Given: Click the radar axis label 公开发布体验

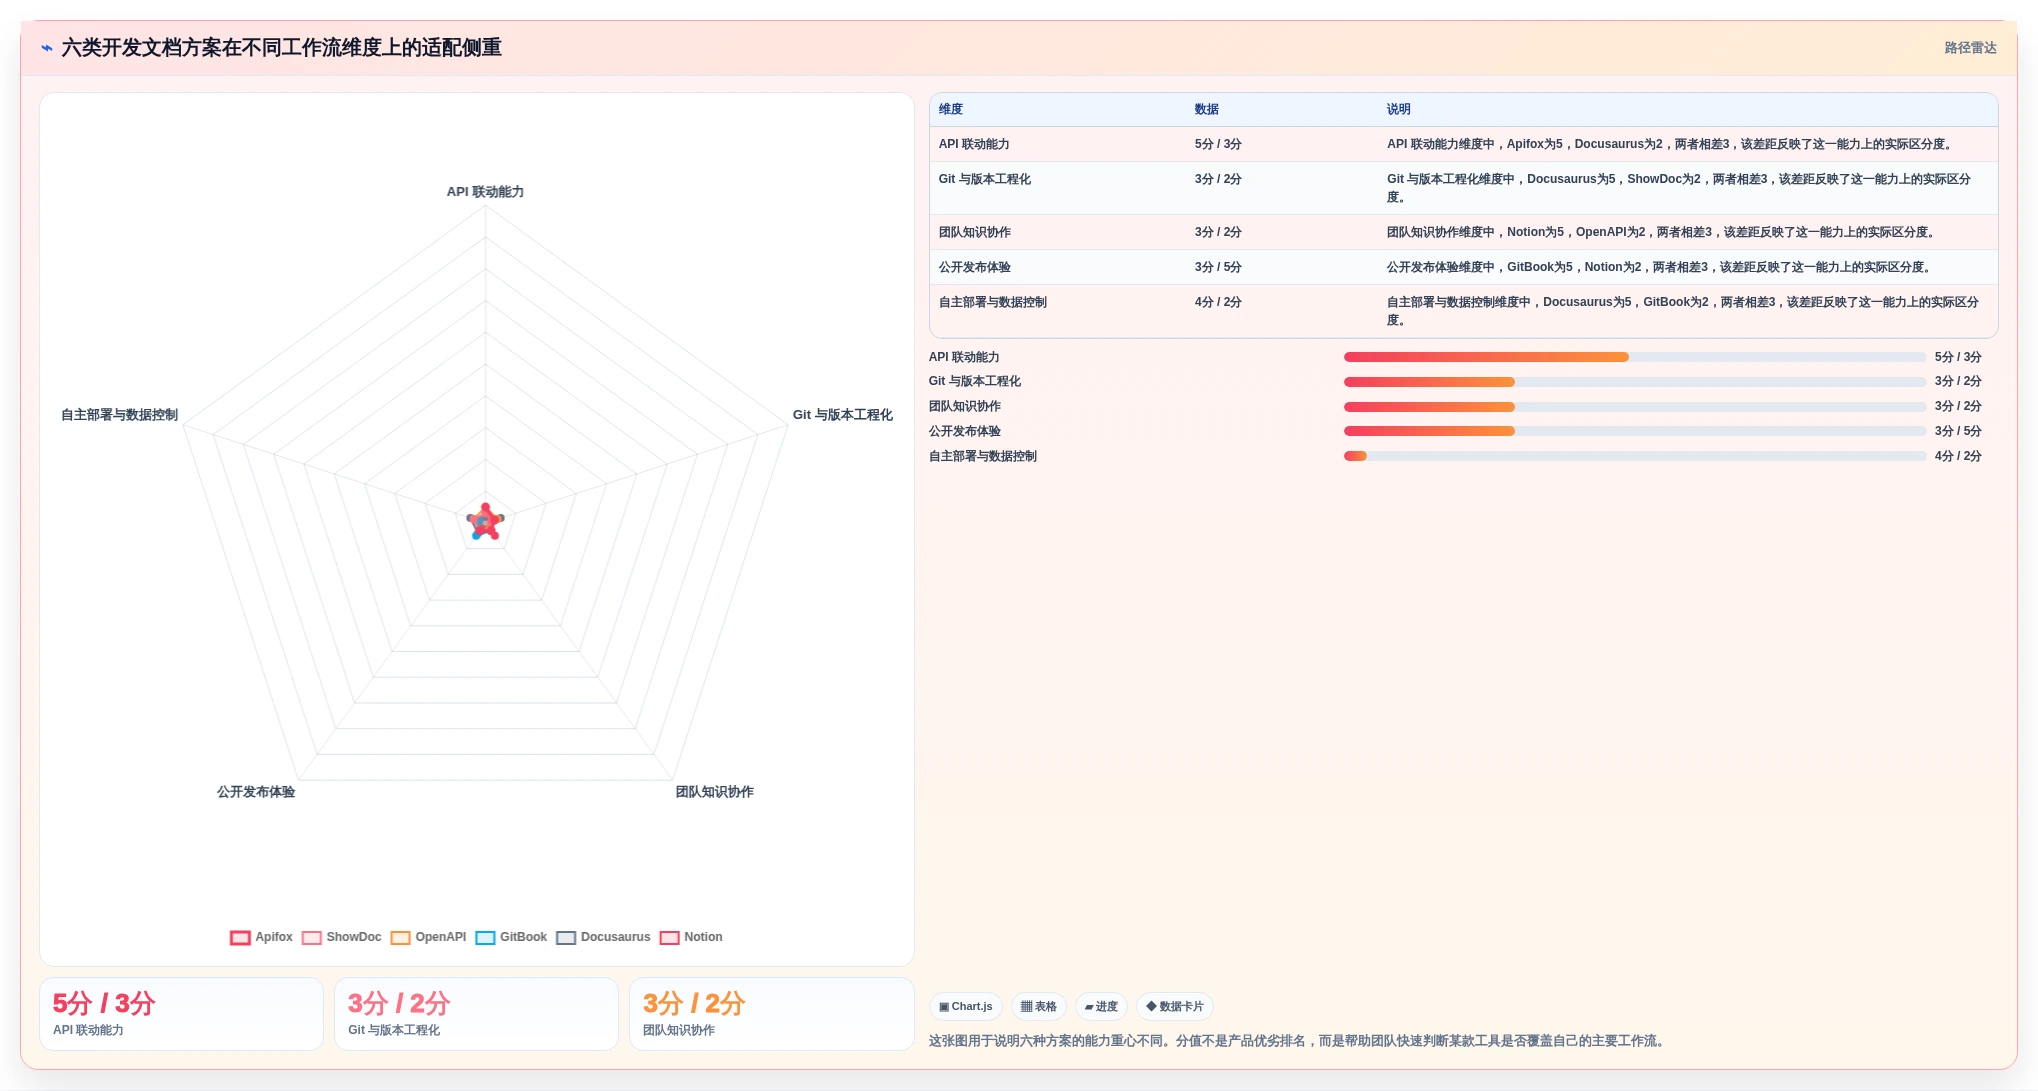Looking at the screenshot, I should point(256,791).
